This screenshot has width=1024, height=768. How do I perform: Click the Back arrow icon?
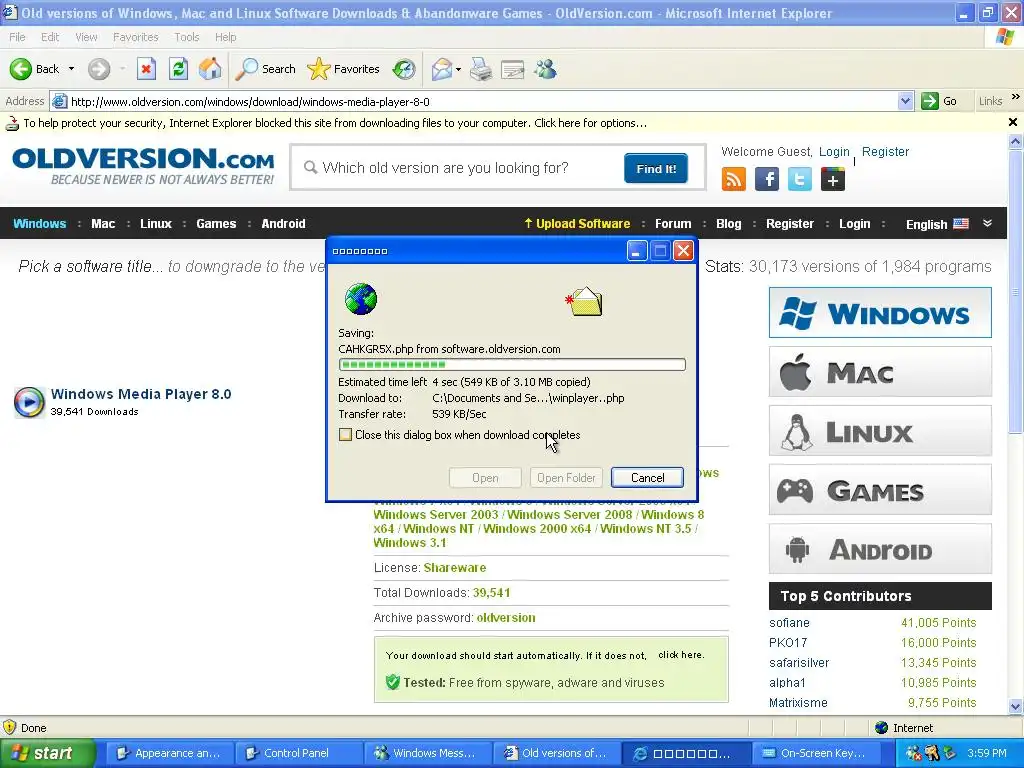click(20, 69)
